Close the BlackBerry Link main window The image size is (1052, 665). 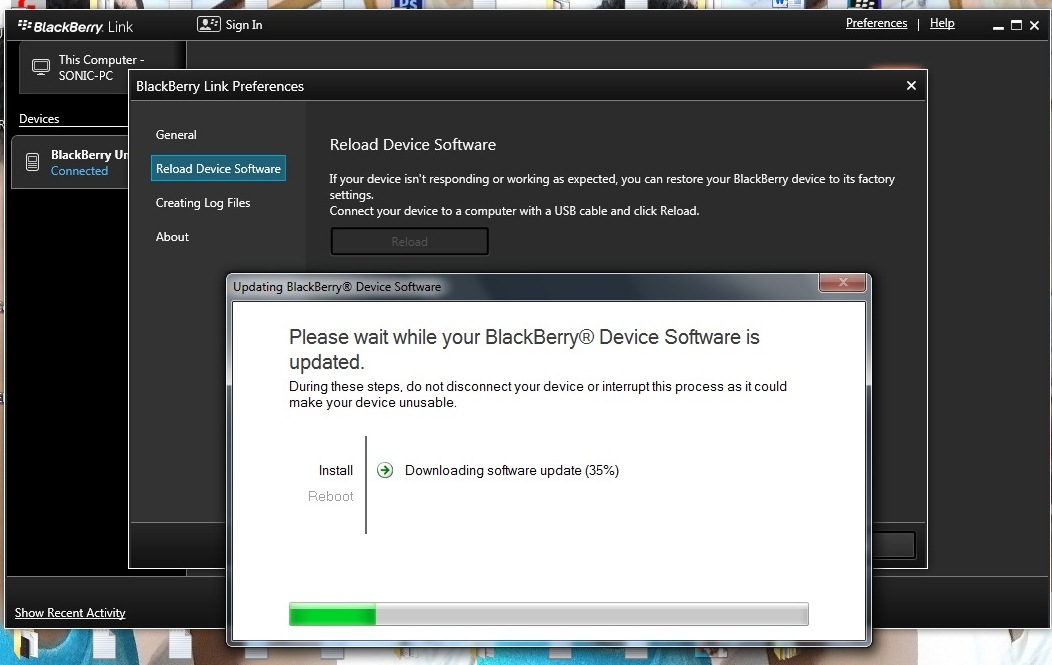(1035, 25)
